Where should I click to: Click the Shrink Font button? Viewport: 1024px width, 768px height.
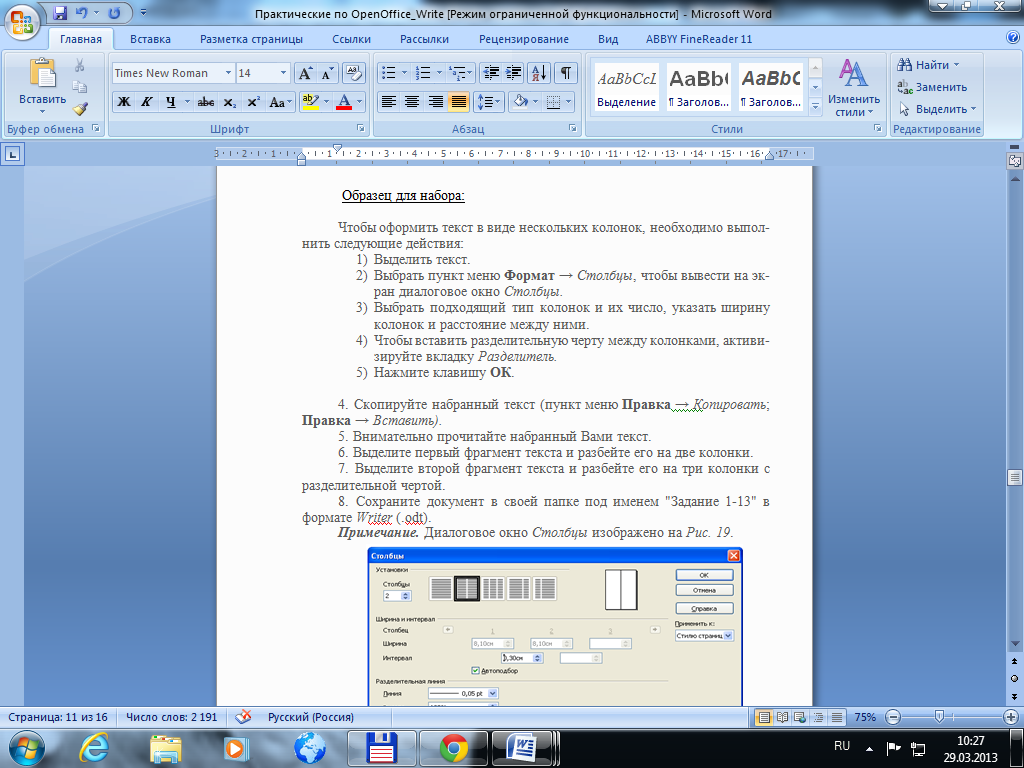point(327,73)
